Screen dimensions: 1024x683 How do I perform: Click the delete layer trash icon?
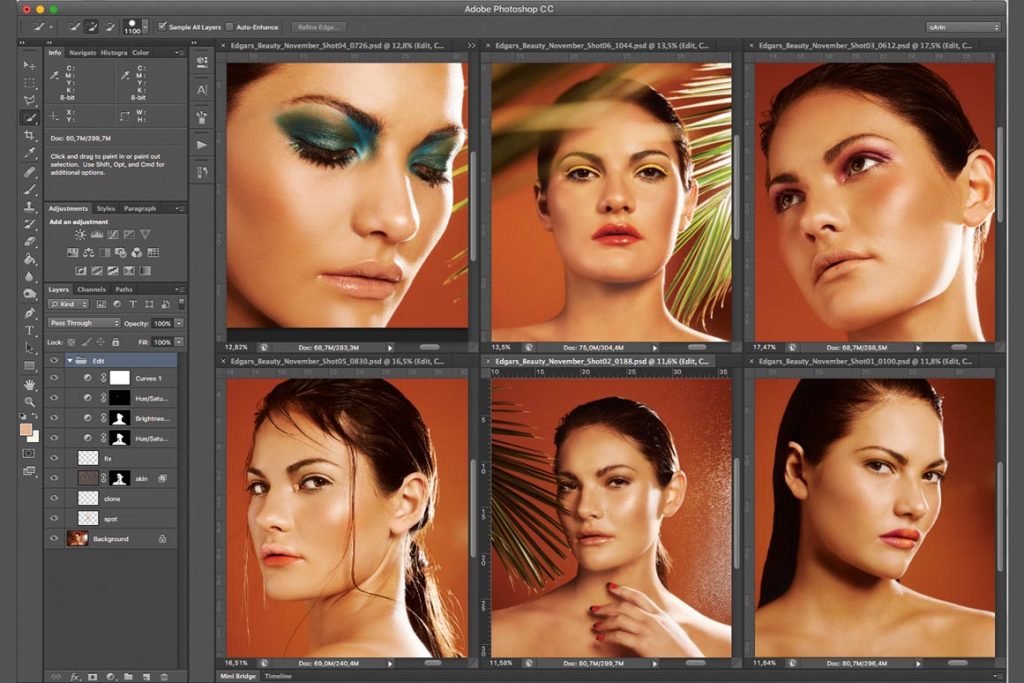coord(163,675)
